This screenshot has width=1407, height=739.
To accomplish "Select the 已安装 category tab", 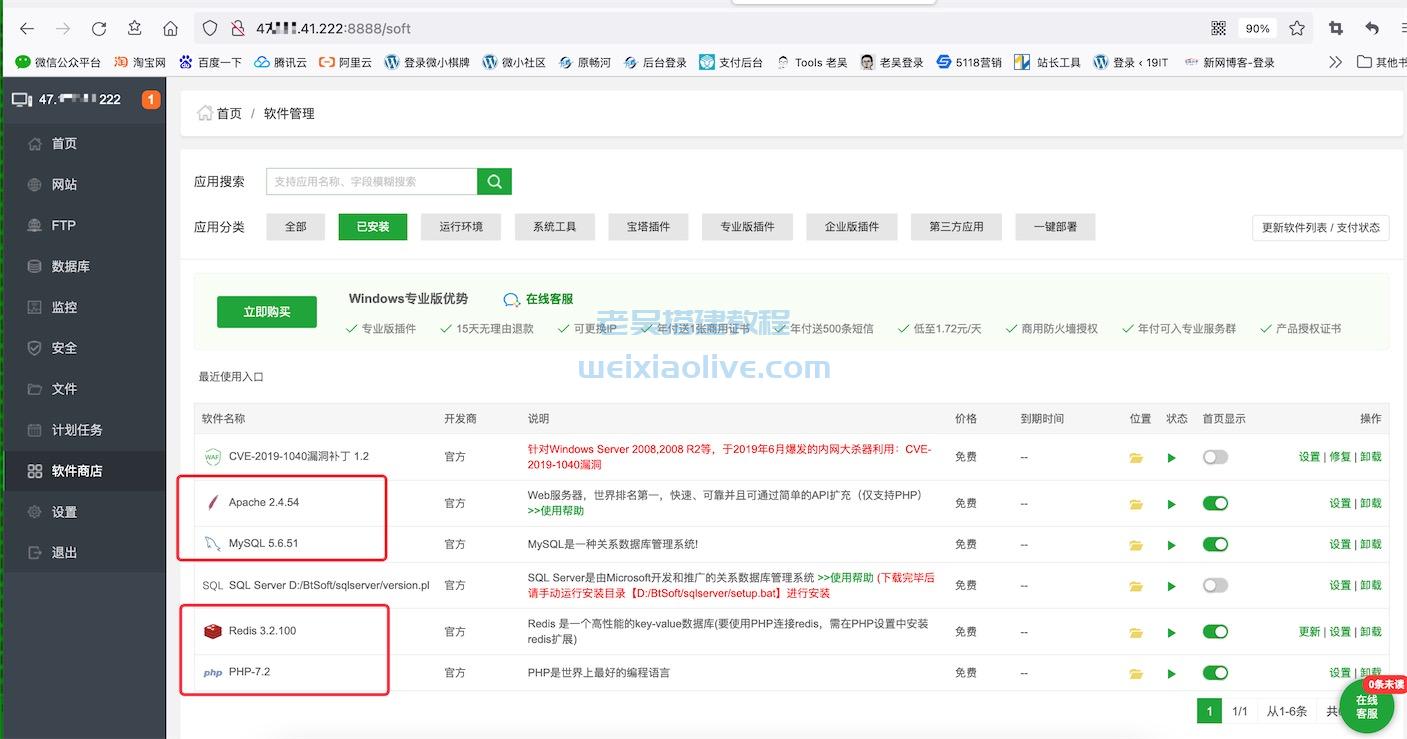I will [x=373, y=227].
